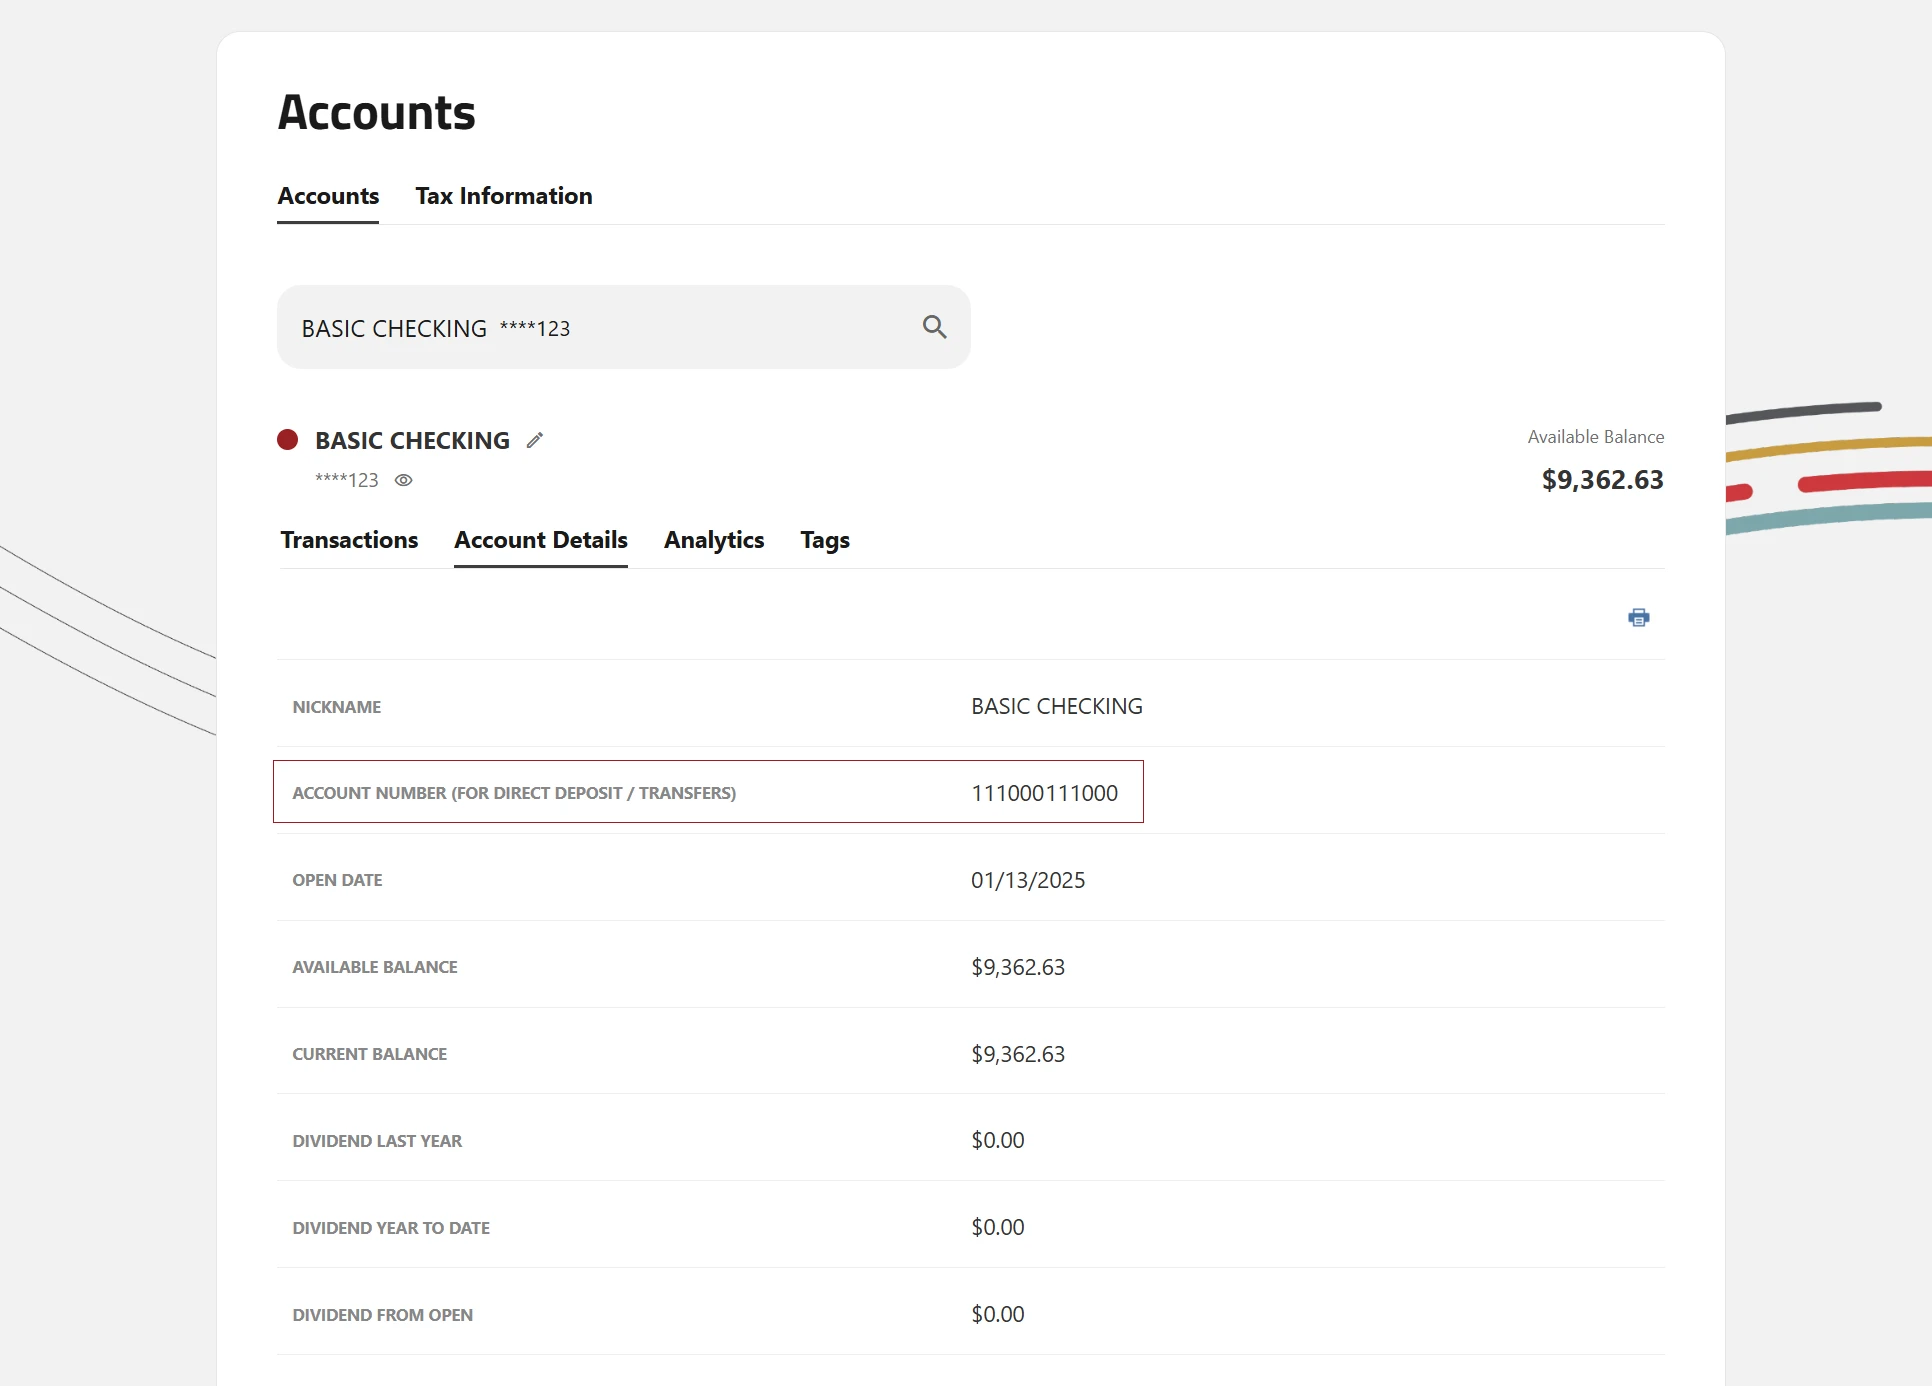Select the NICKNAME row value

(x=1057, y=706)
